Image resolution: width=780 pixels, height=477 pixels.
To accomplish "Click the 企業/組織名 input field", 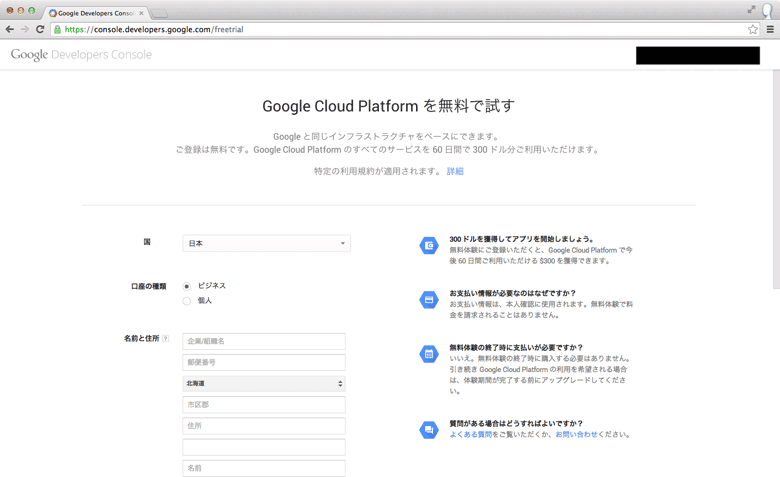I will (264, 341).
